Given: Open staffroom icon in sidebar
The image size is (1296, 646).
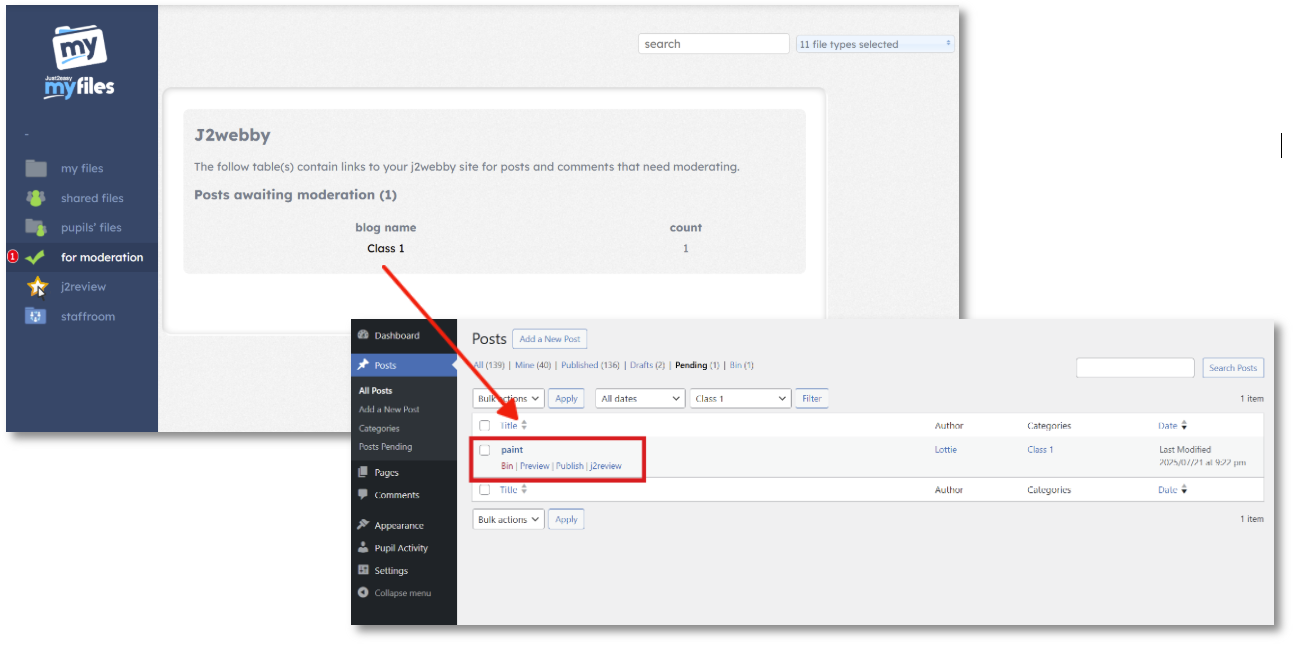Looking at the screenshot, I should coord(36,316).
